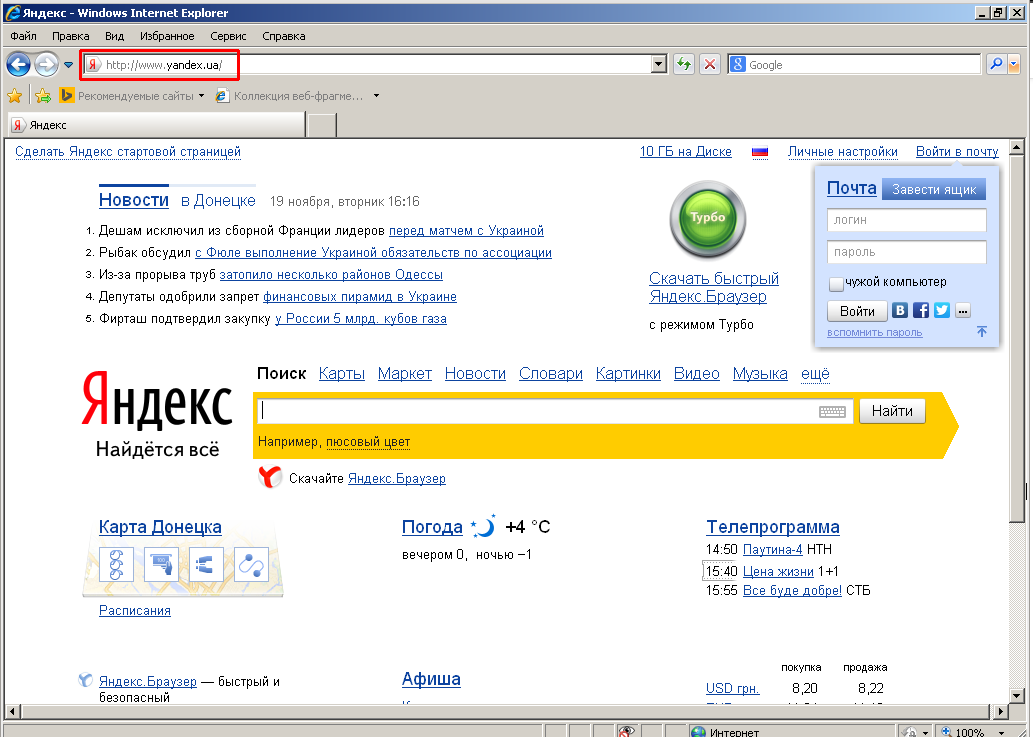This screenshot has width=1033, height=737.
Task: Click the Yandex Browser Y logo icon
Action: point(269,478)
